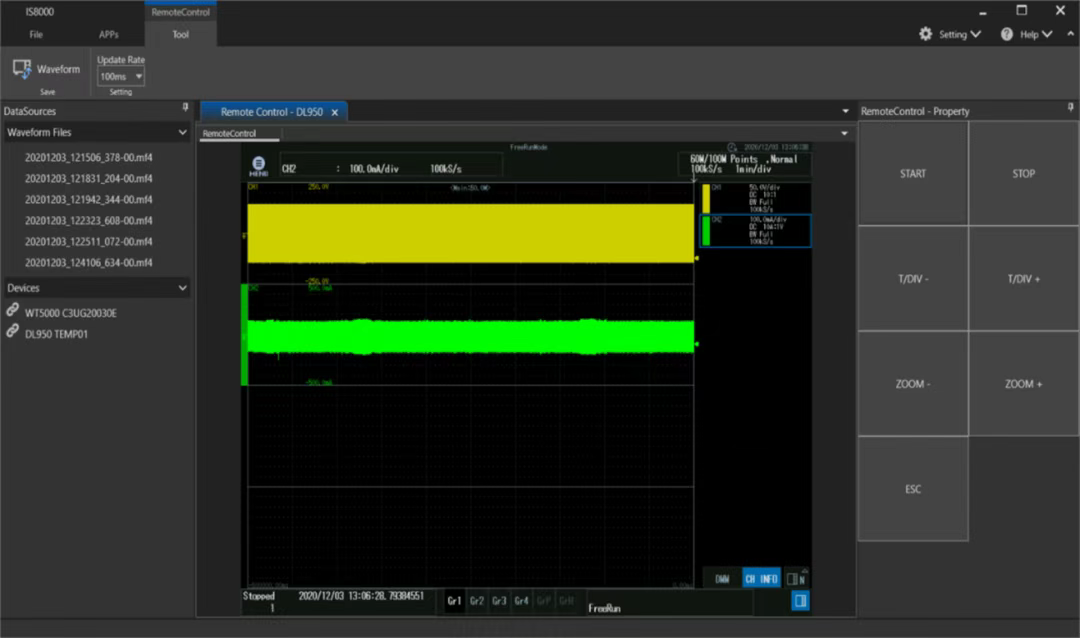Open the Help dropdown arrow
Screen dimensions: 1080x638
[x=1048, y=34]
